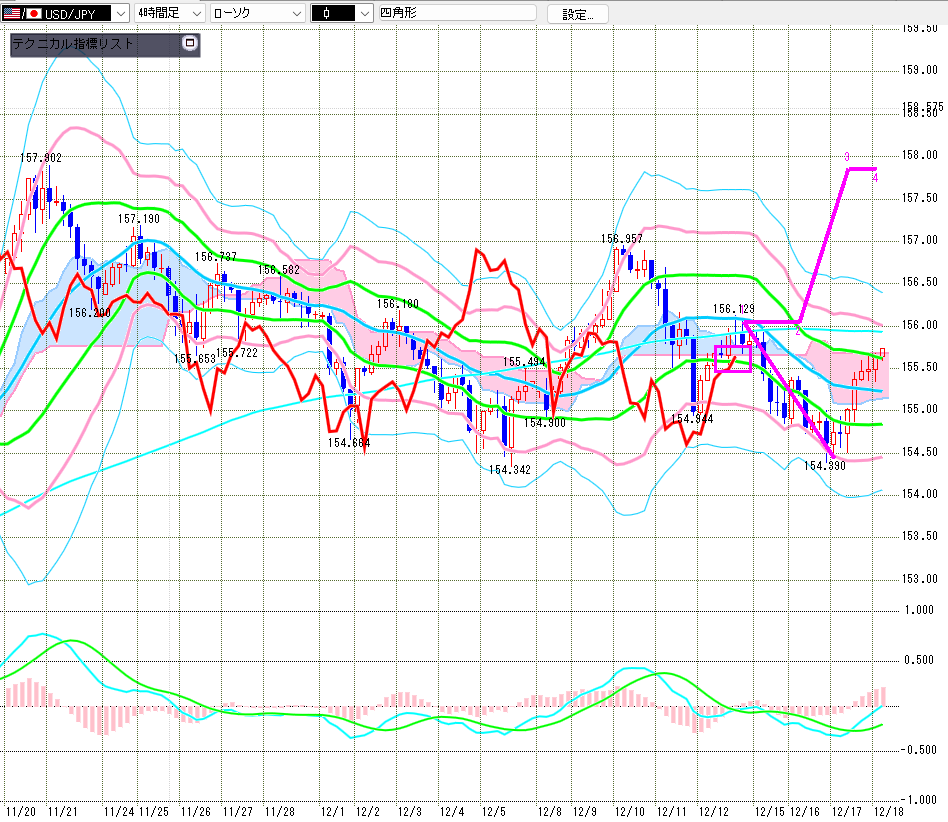Click the 158.00 level on price axis
The width and height of the screenshot is (948, 822).
[919, 155]
